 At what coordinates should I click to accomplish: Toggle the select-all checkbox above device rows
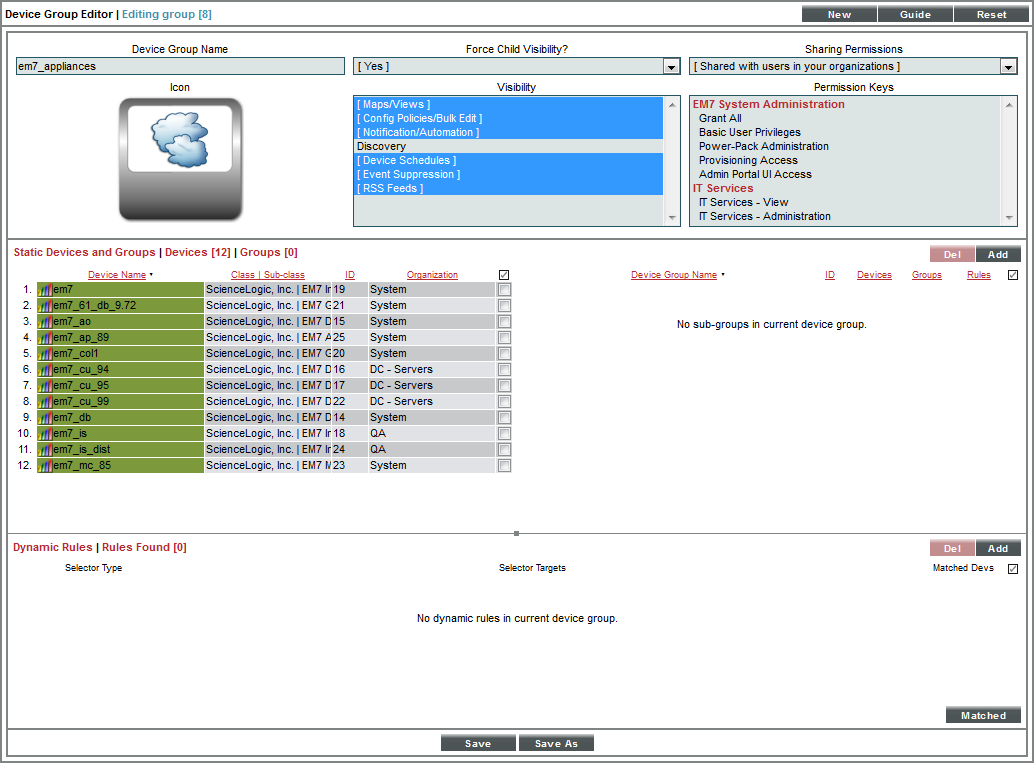tap(504, 274)
